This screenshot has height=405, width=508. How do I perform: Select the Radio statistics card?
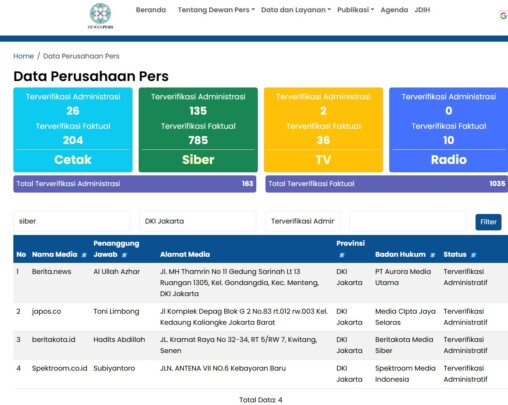point(449,130)
